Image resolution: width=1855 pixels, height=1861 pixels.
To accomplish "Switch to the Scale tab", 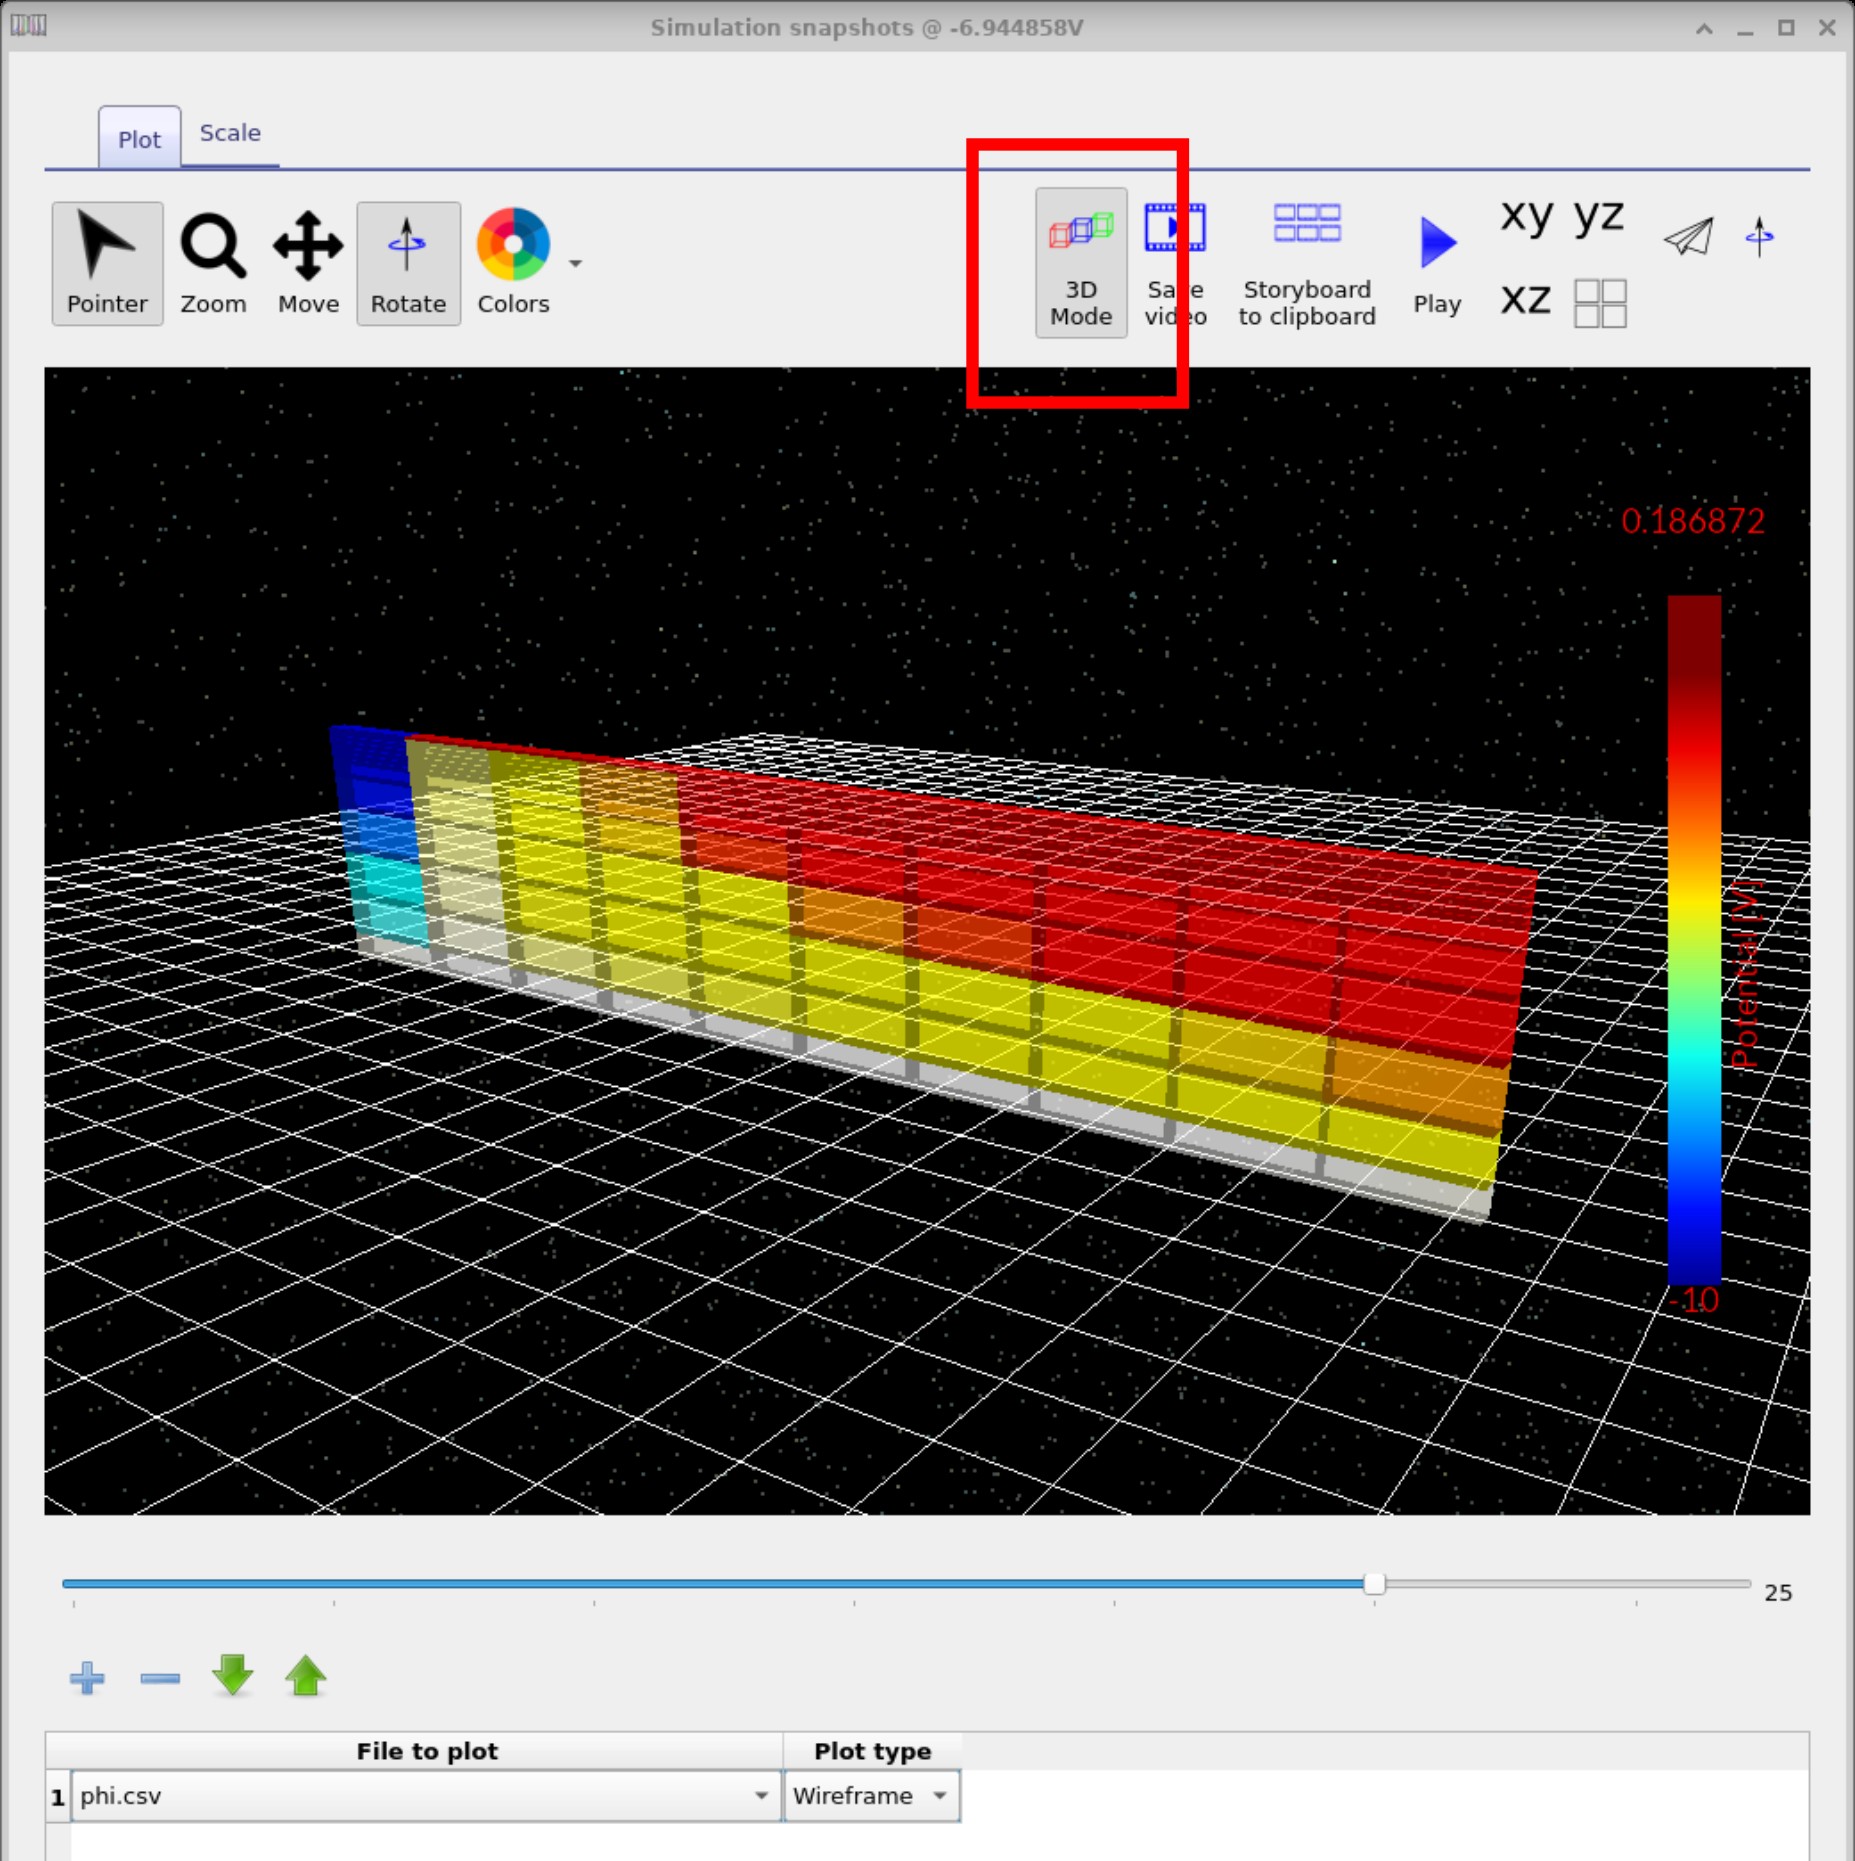I will [229, 132].
